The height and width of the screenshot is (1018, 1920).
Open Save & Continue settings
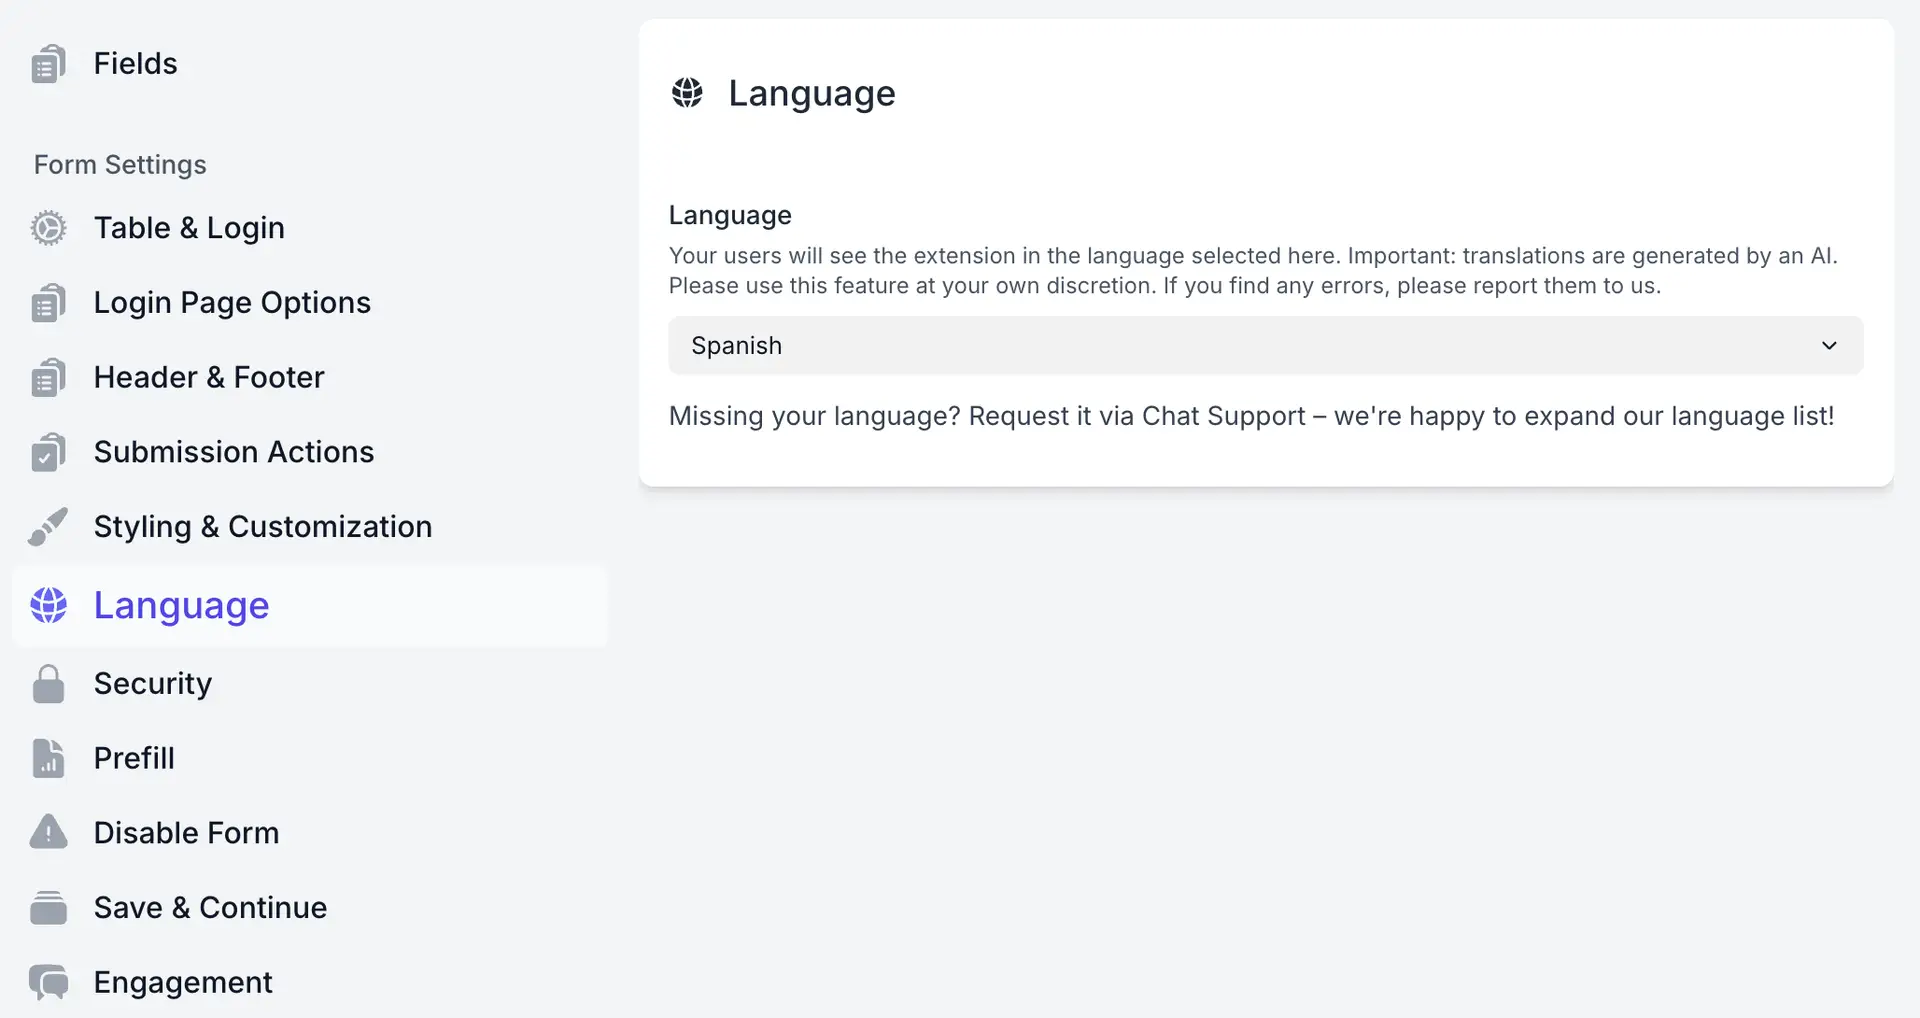tap(210, 907)
